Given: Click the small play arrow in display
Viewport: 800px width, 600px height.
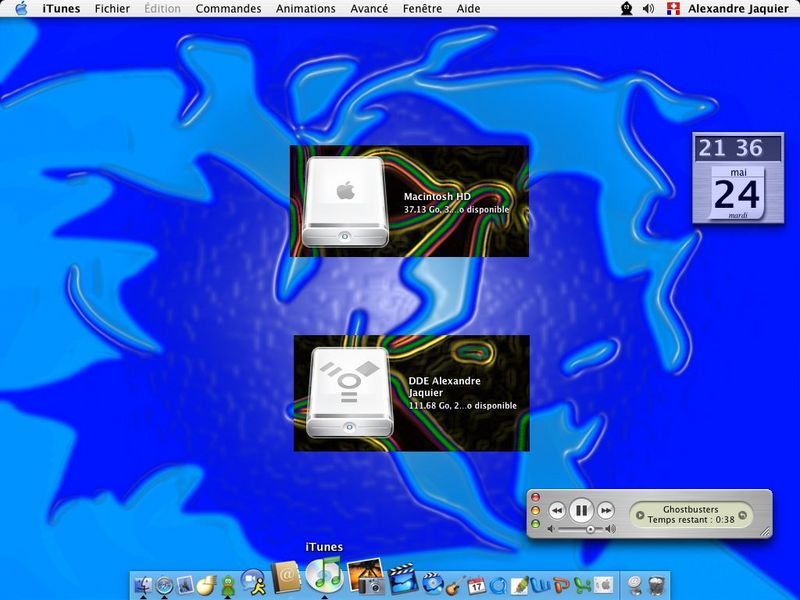Looking at the screenshot, I should pyautogui.click(x=640, y=515).
